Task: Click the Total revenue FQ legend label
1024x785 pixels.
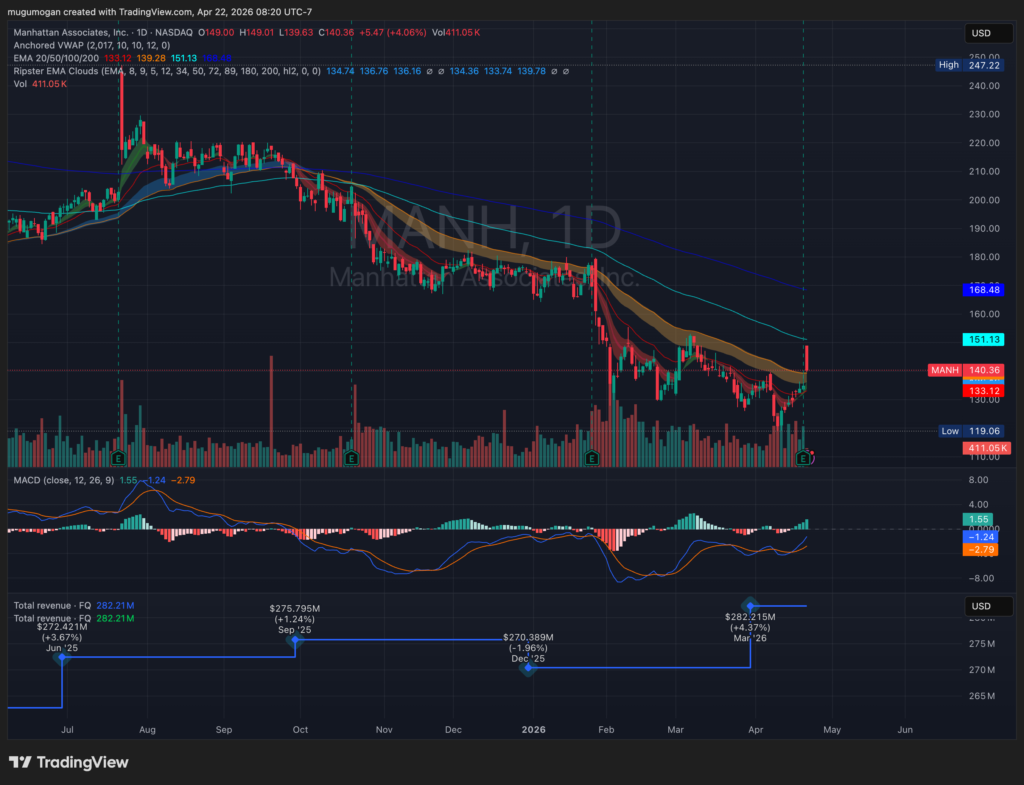Action: tap(50, 605)
